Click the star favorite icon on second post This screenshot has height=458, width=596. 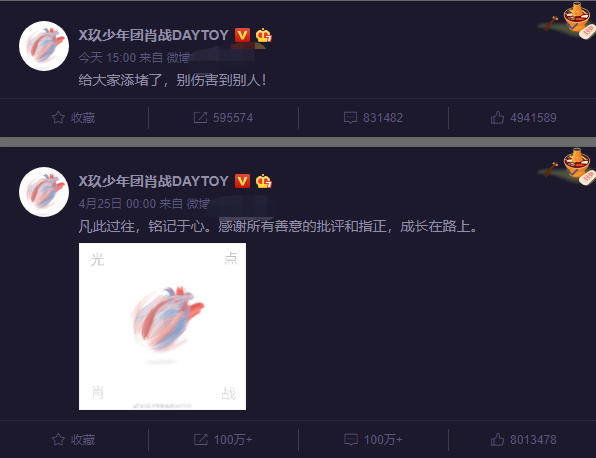pos(58,439)
